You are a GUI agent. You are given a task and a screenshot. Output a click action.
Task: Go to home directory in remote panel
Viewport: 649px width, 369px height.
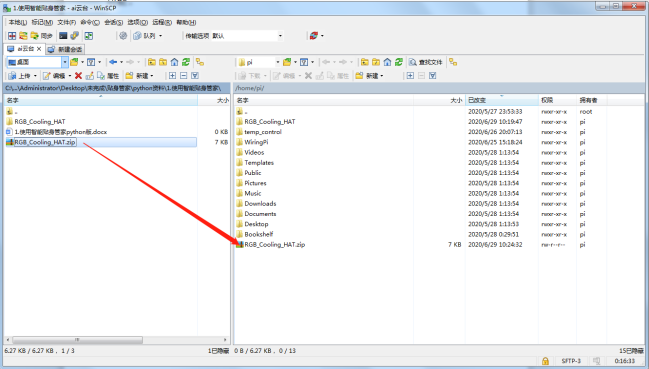tap(387, 62)
